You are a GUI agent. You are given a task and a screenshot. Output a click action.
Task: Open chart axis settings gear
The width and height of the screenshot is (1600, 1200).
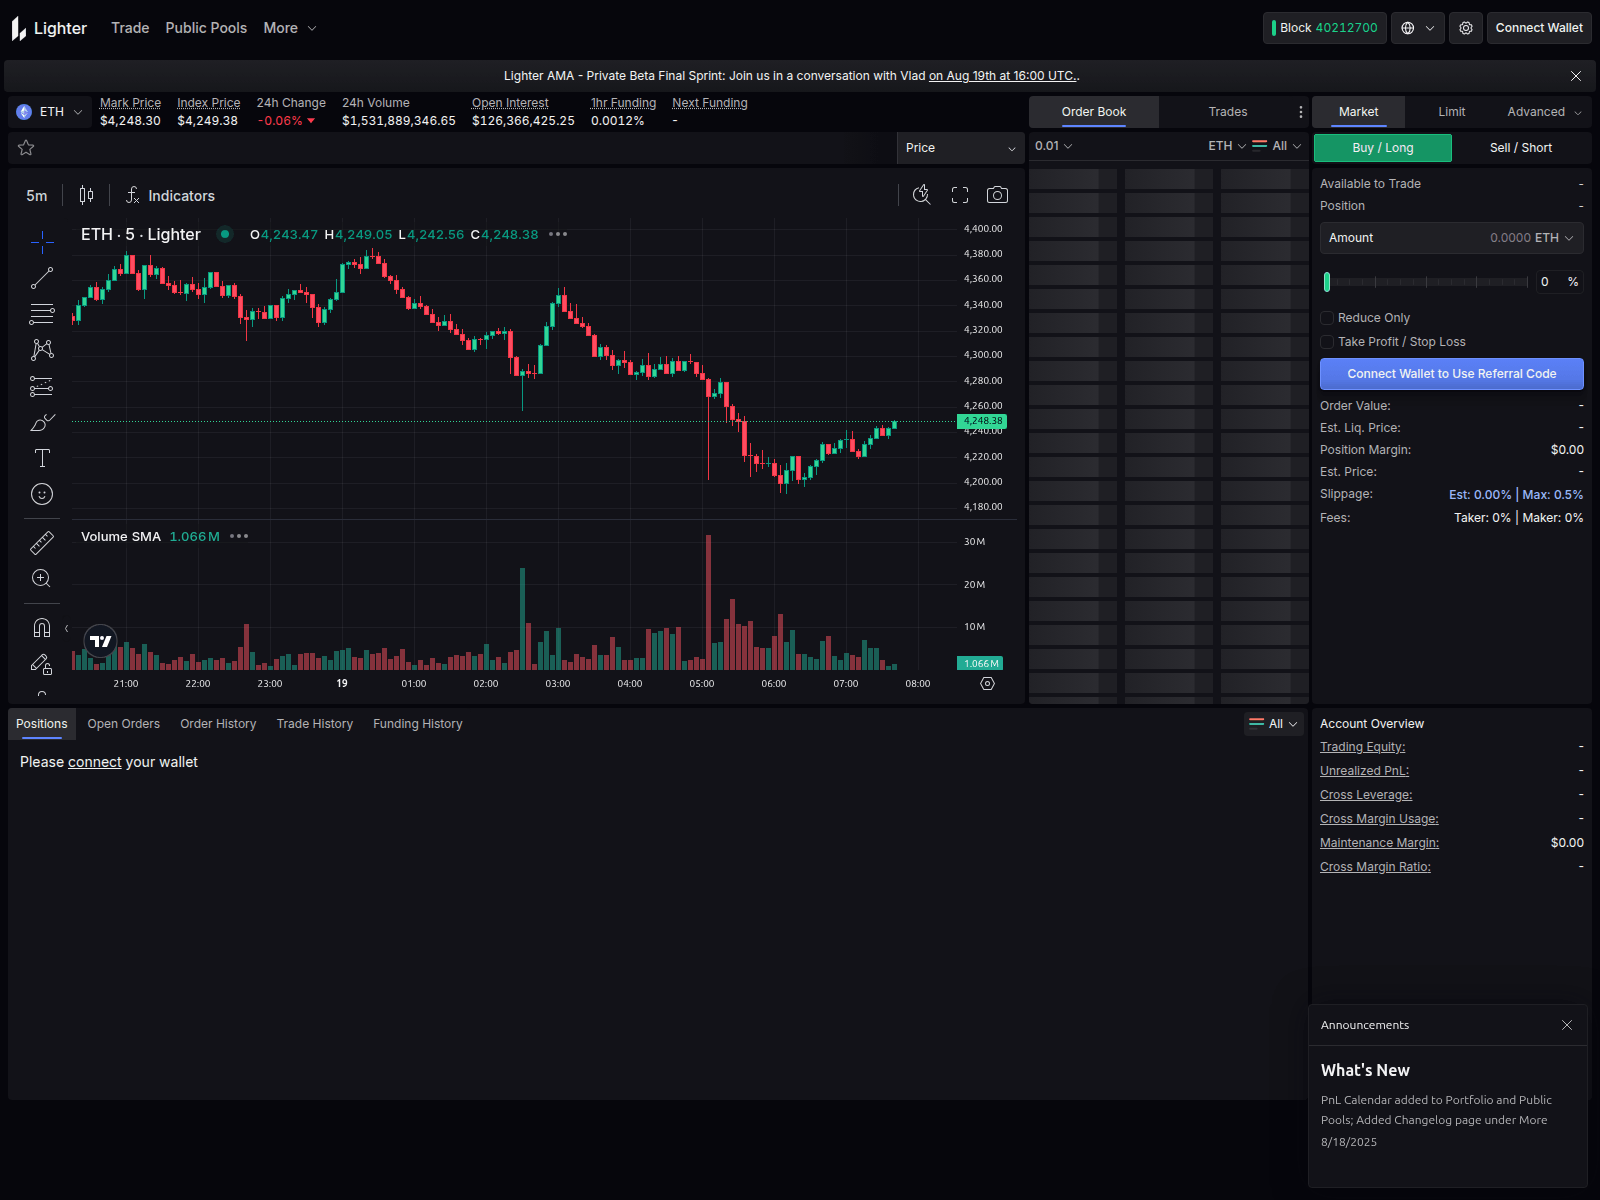point(988,684)
